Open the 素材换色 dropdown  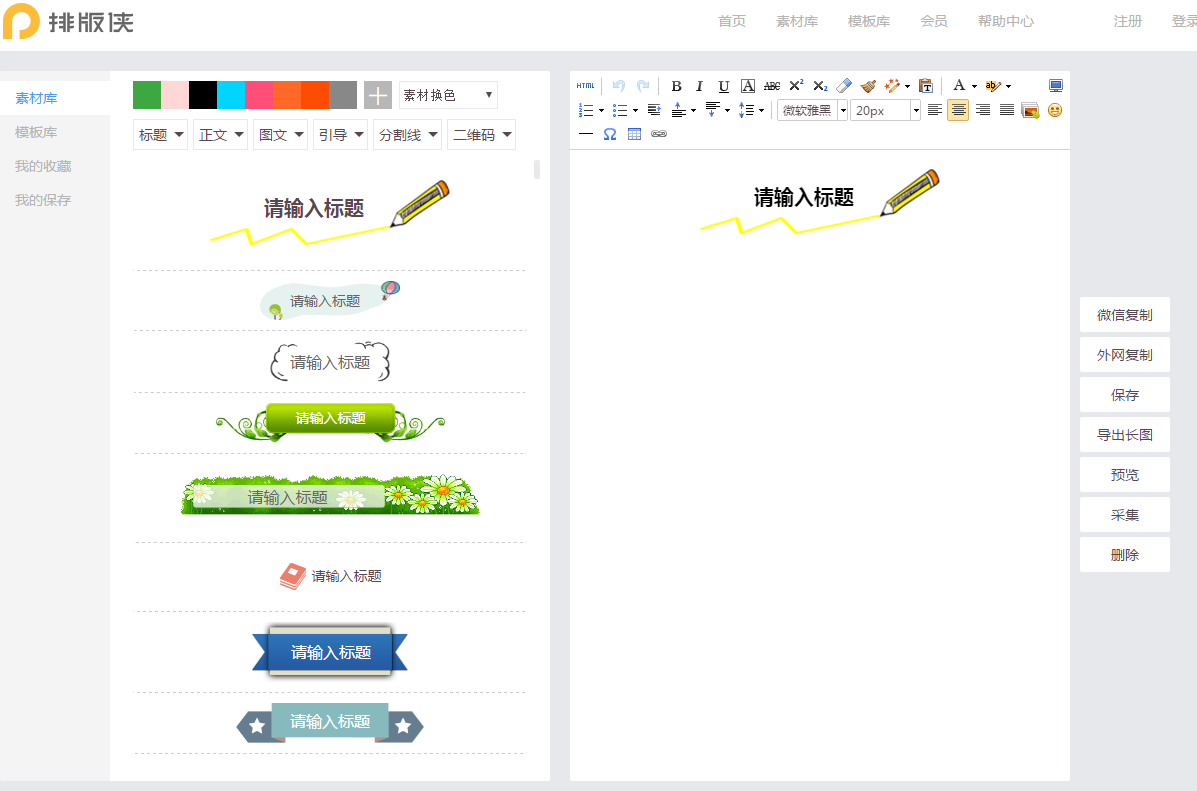coord(448,95)
